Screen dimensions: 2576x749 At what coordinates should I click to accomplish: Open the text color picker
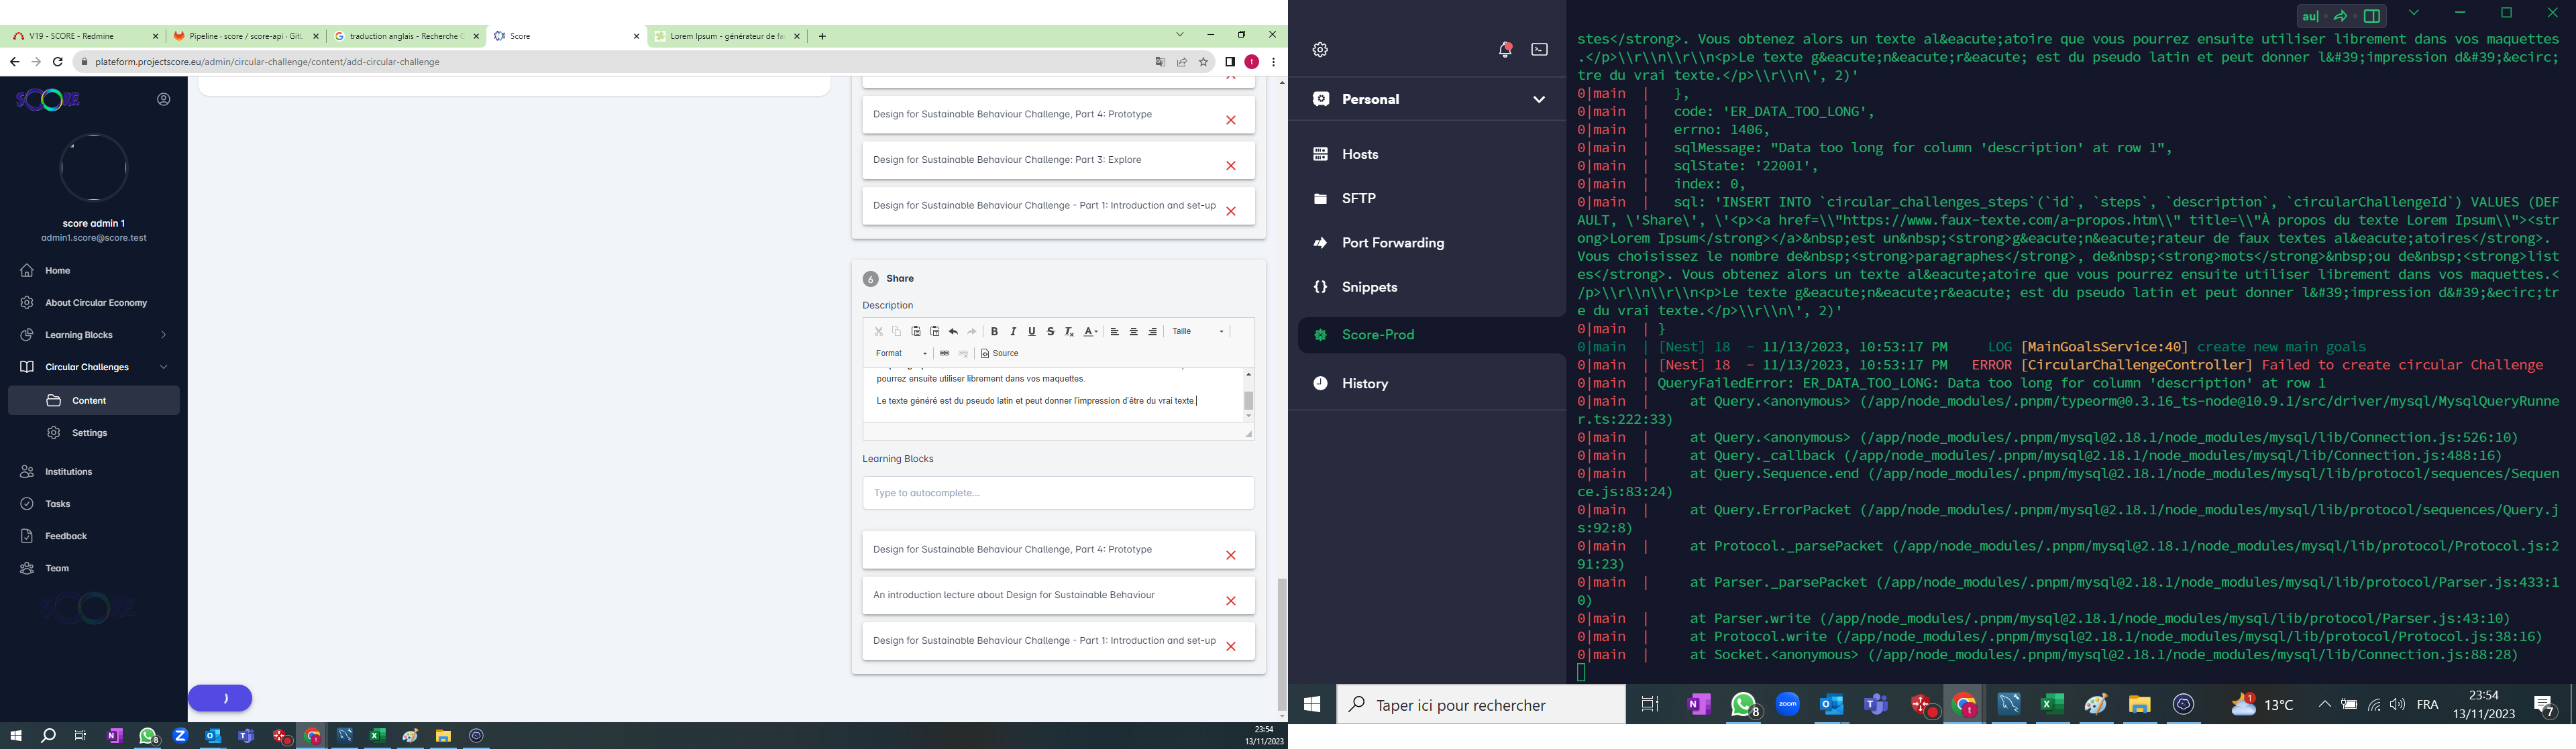pyautogui.click(x=1091, y=332)
